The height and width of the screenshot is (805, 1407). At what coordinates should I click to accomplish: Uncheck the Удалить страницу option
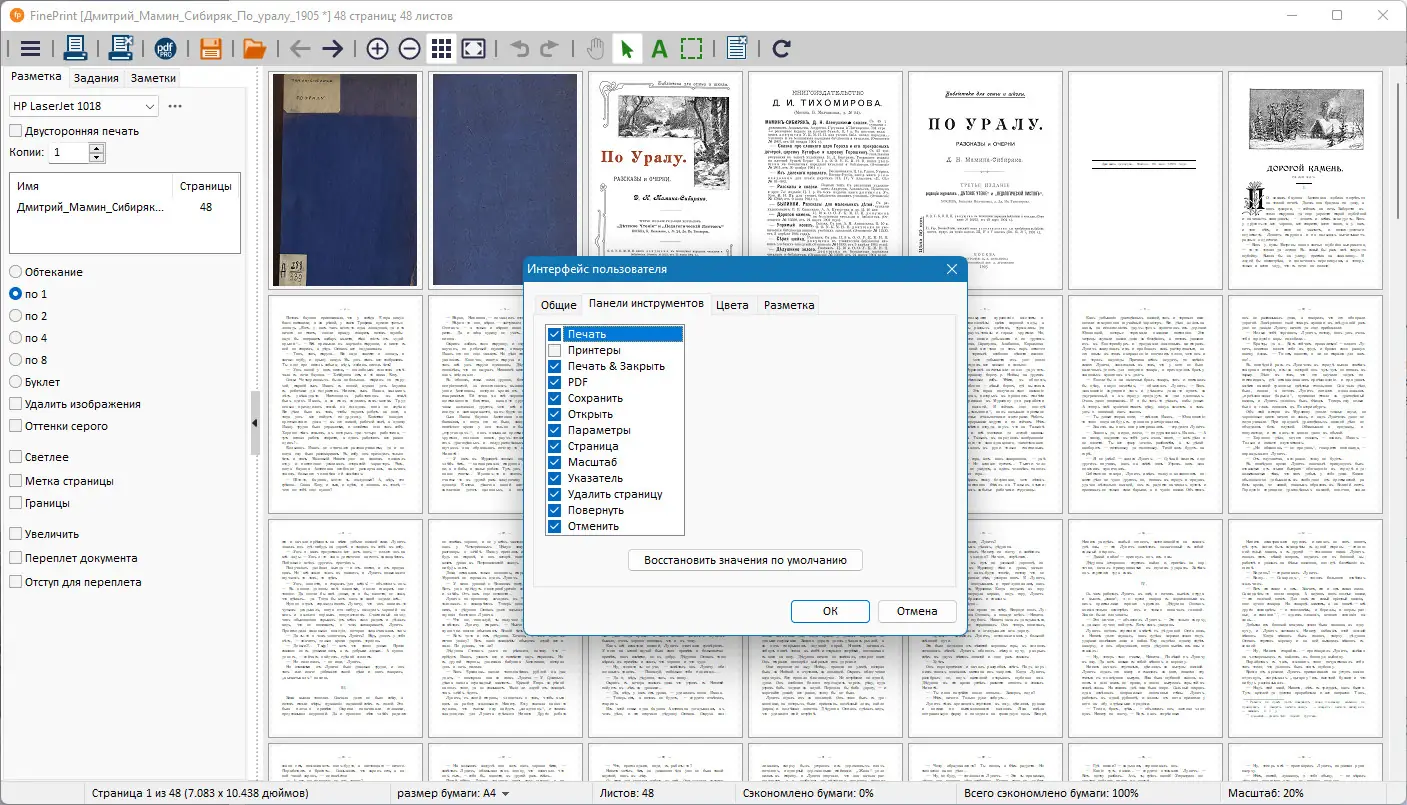(x=555, y=494)
